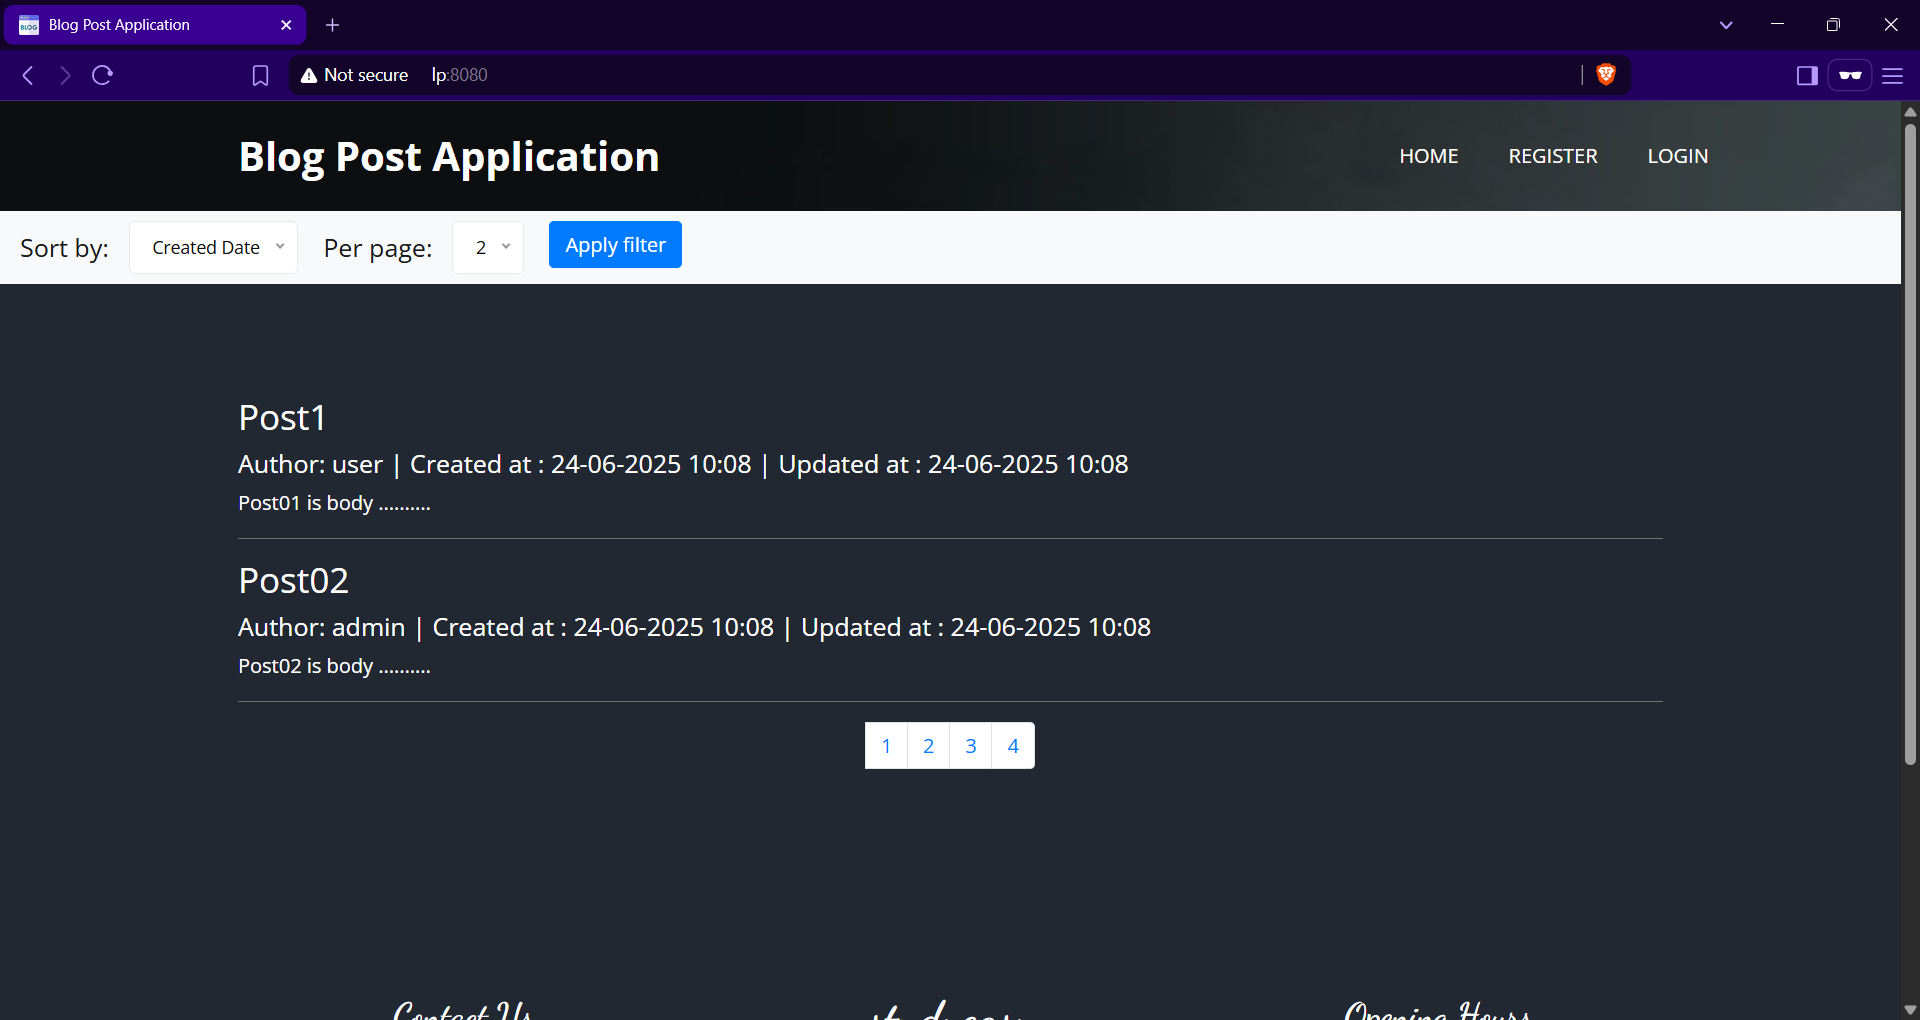Image resolution: width=1920 pixels, height=1020 pixels.
Task: Click the Post1 author line 'Author: user'
Action: [310, 465]
